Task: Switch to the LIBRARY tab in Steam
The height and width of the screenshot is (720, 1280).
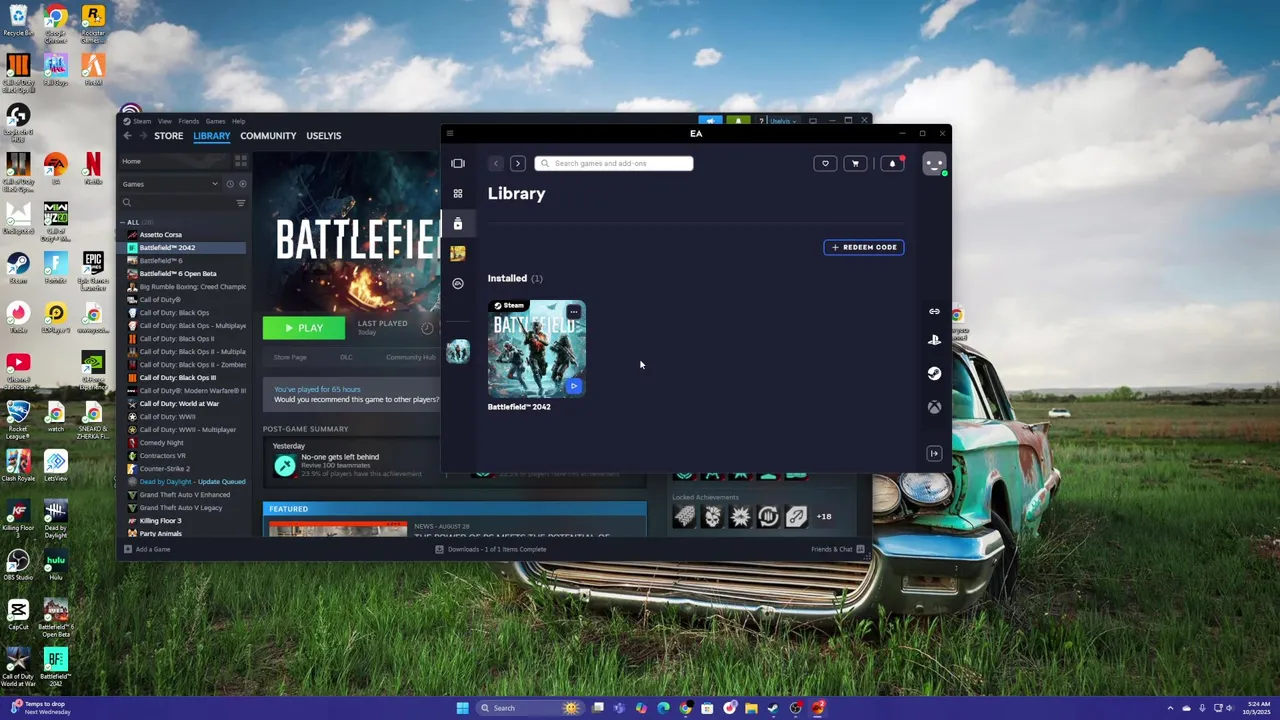Action: click(211, 136)
